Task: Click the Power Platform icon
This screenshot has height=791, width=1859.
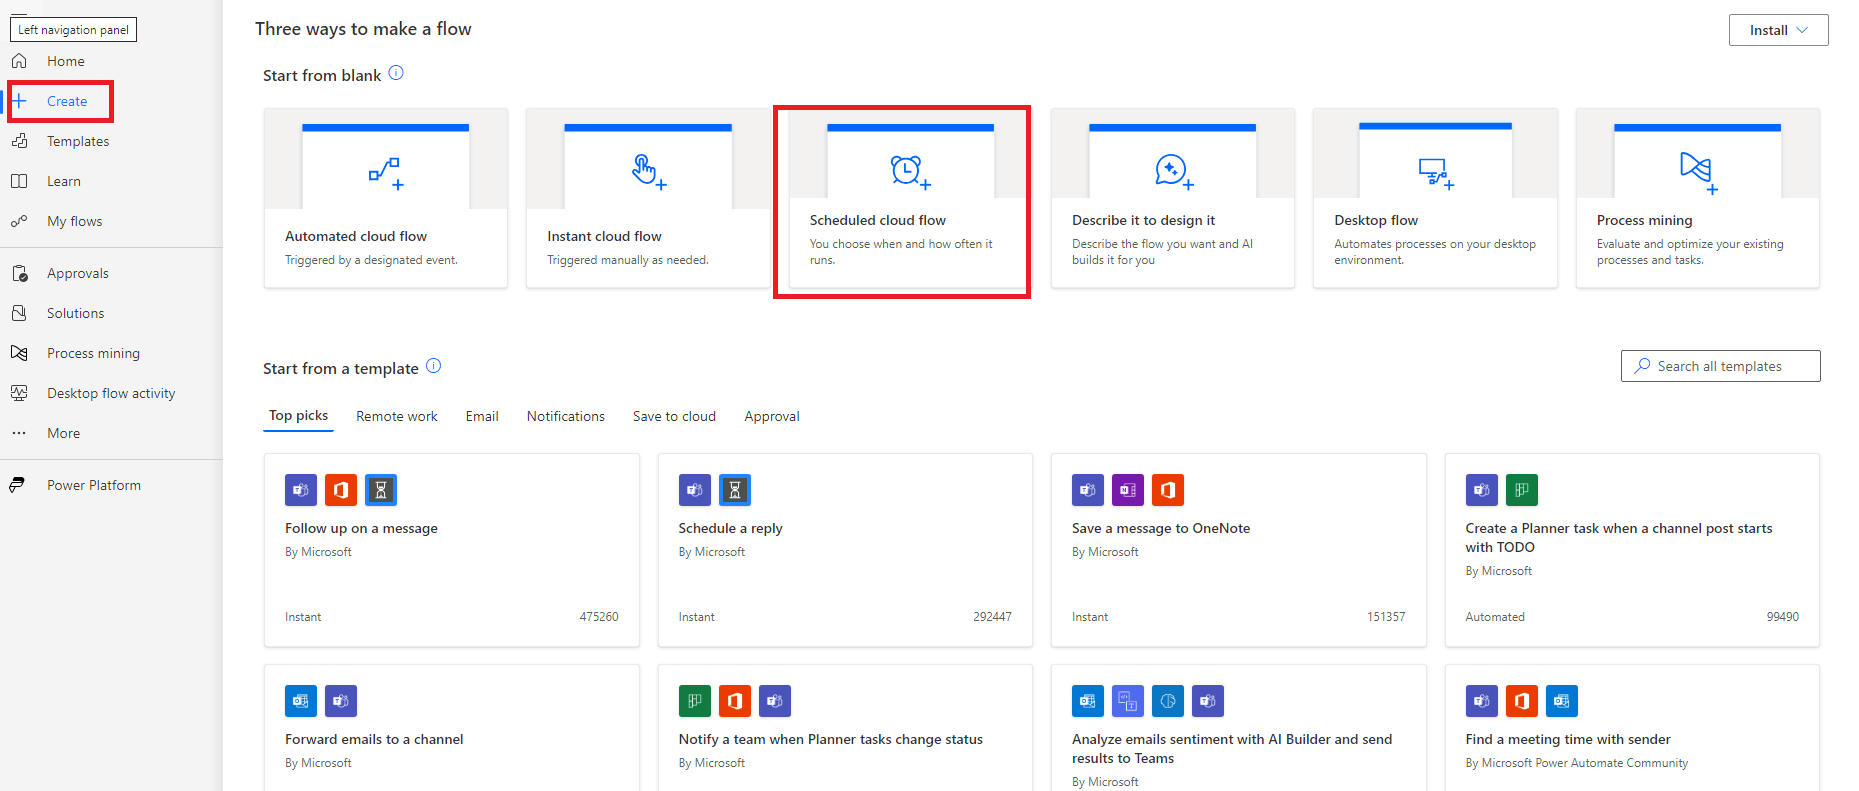Action: pos(18,485)
